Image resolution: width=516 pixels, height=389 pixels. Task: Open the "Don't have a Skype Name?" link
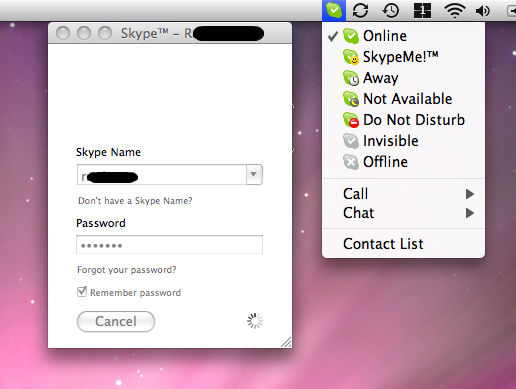(135, 201)
